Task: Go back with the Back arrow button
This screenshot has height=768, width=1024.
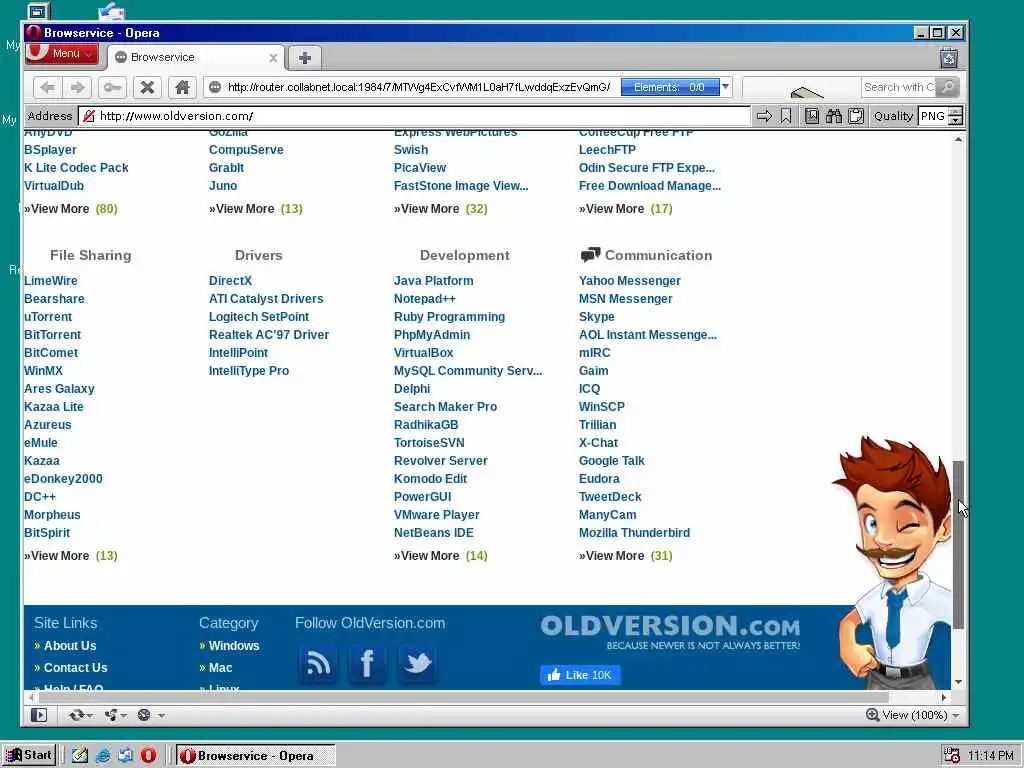Action: tap(47, 87)
